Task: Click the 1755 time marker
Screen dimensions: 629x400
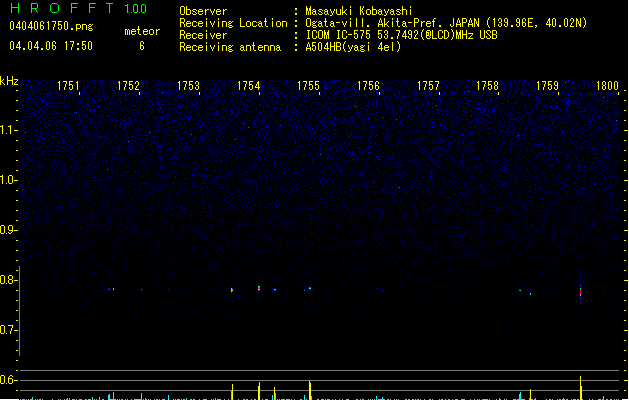Action: [x=308, y=86]
